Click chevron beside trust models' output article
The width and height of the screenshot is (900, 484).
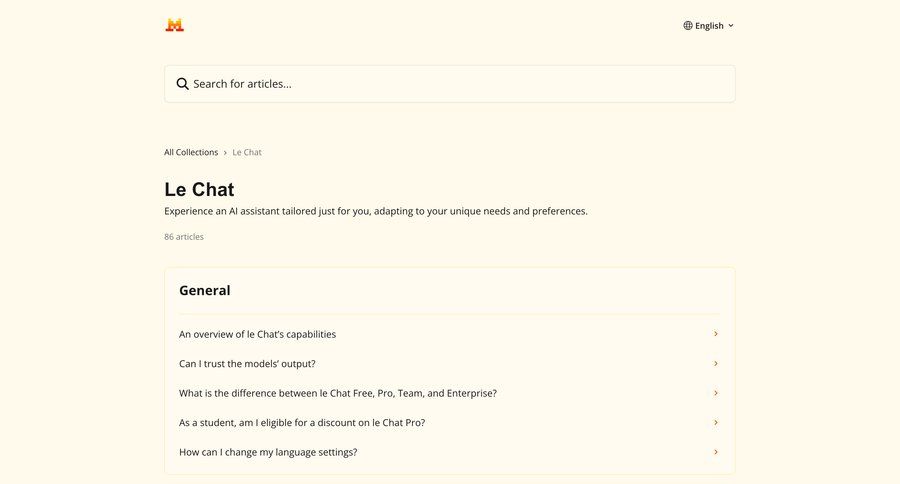click(x=716, y=364)
